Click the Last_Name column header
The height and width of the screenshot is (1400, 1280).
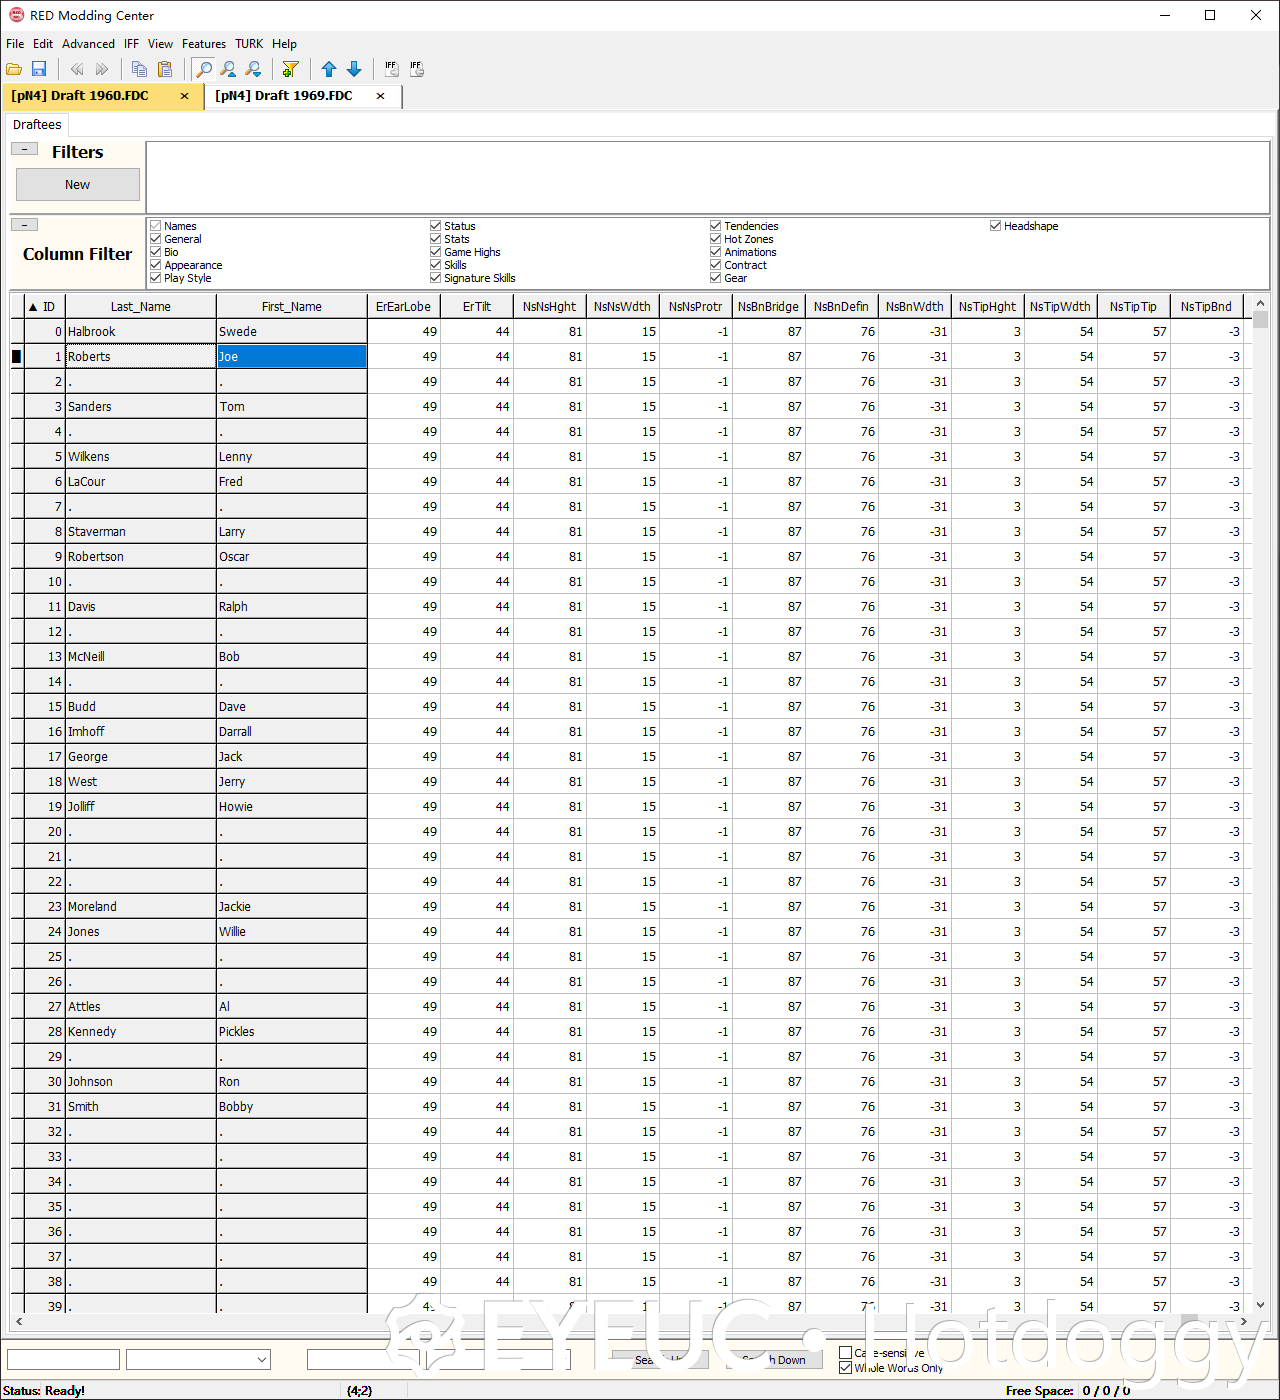point(141,307)
